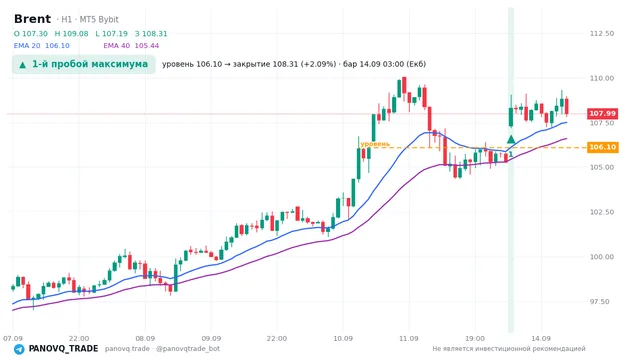Click the high price 'H 109.08'

point(71,34)
